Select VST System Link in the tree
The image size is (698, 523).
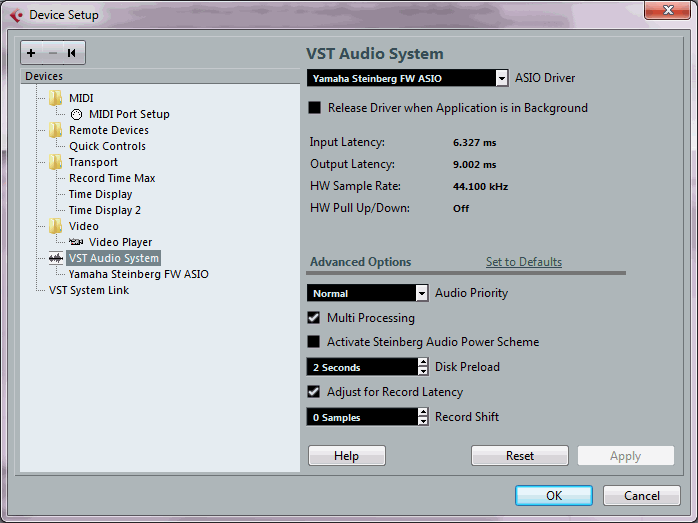click(89, 290)
